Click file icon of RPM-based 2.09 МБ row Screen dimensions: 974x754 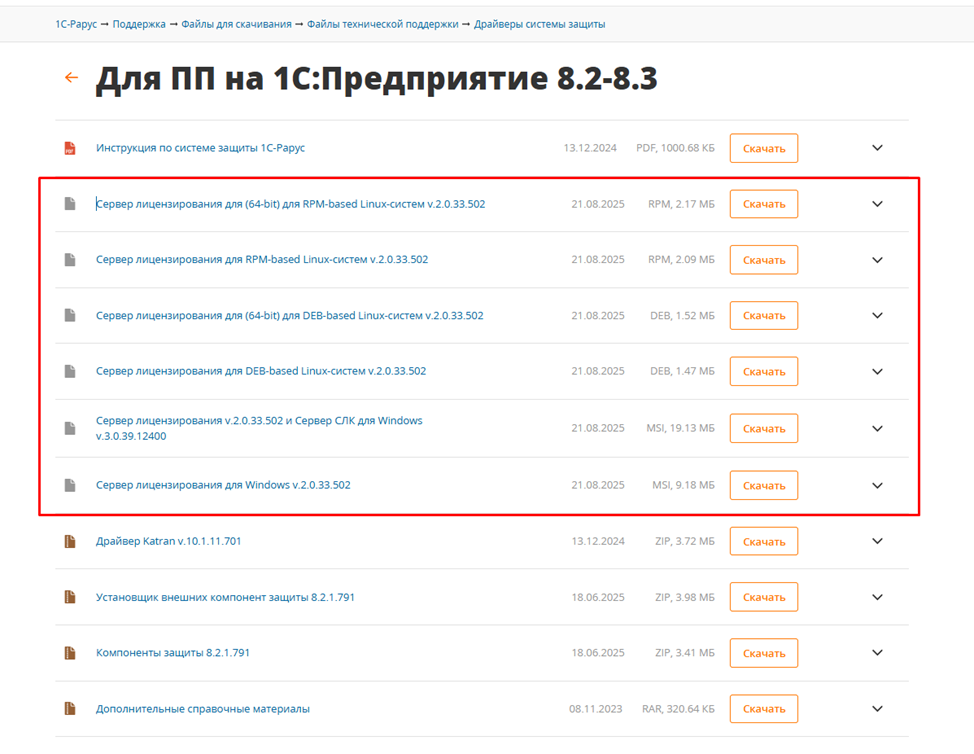click(70, 260)
